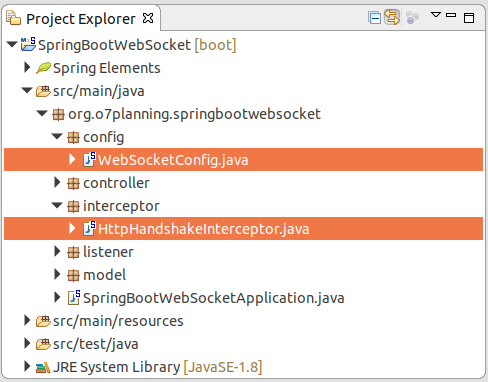Collapse the interceptor package arrow
488x382 pixels.
coord(57,205)
